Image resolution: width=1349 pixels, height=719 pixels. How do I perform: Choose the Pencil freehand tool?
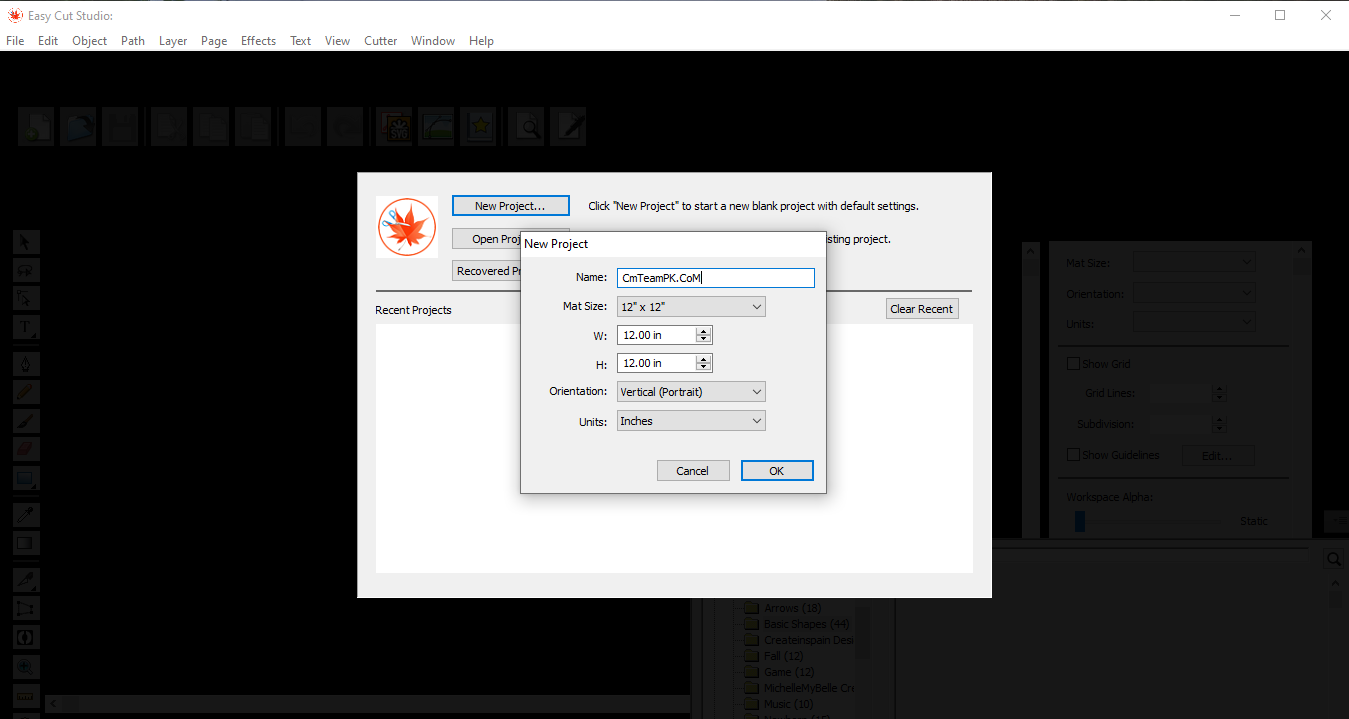26,392
